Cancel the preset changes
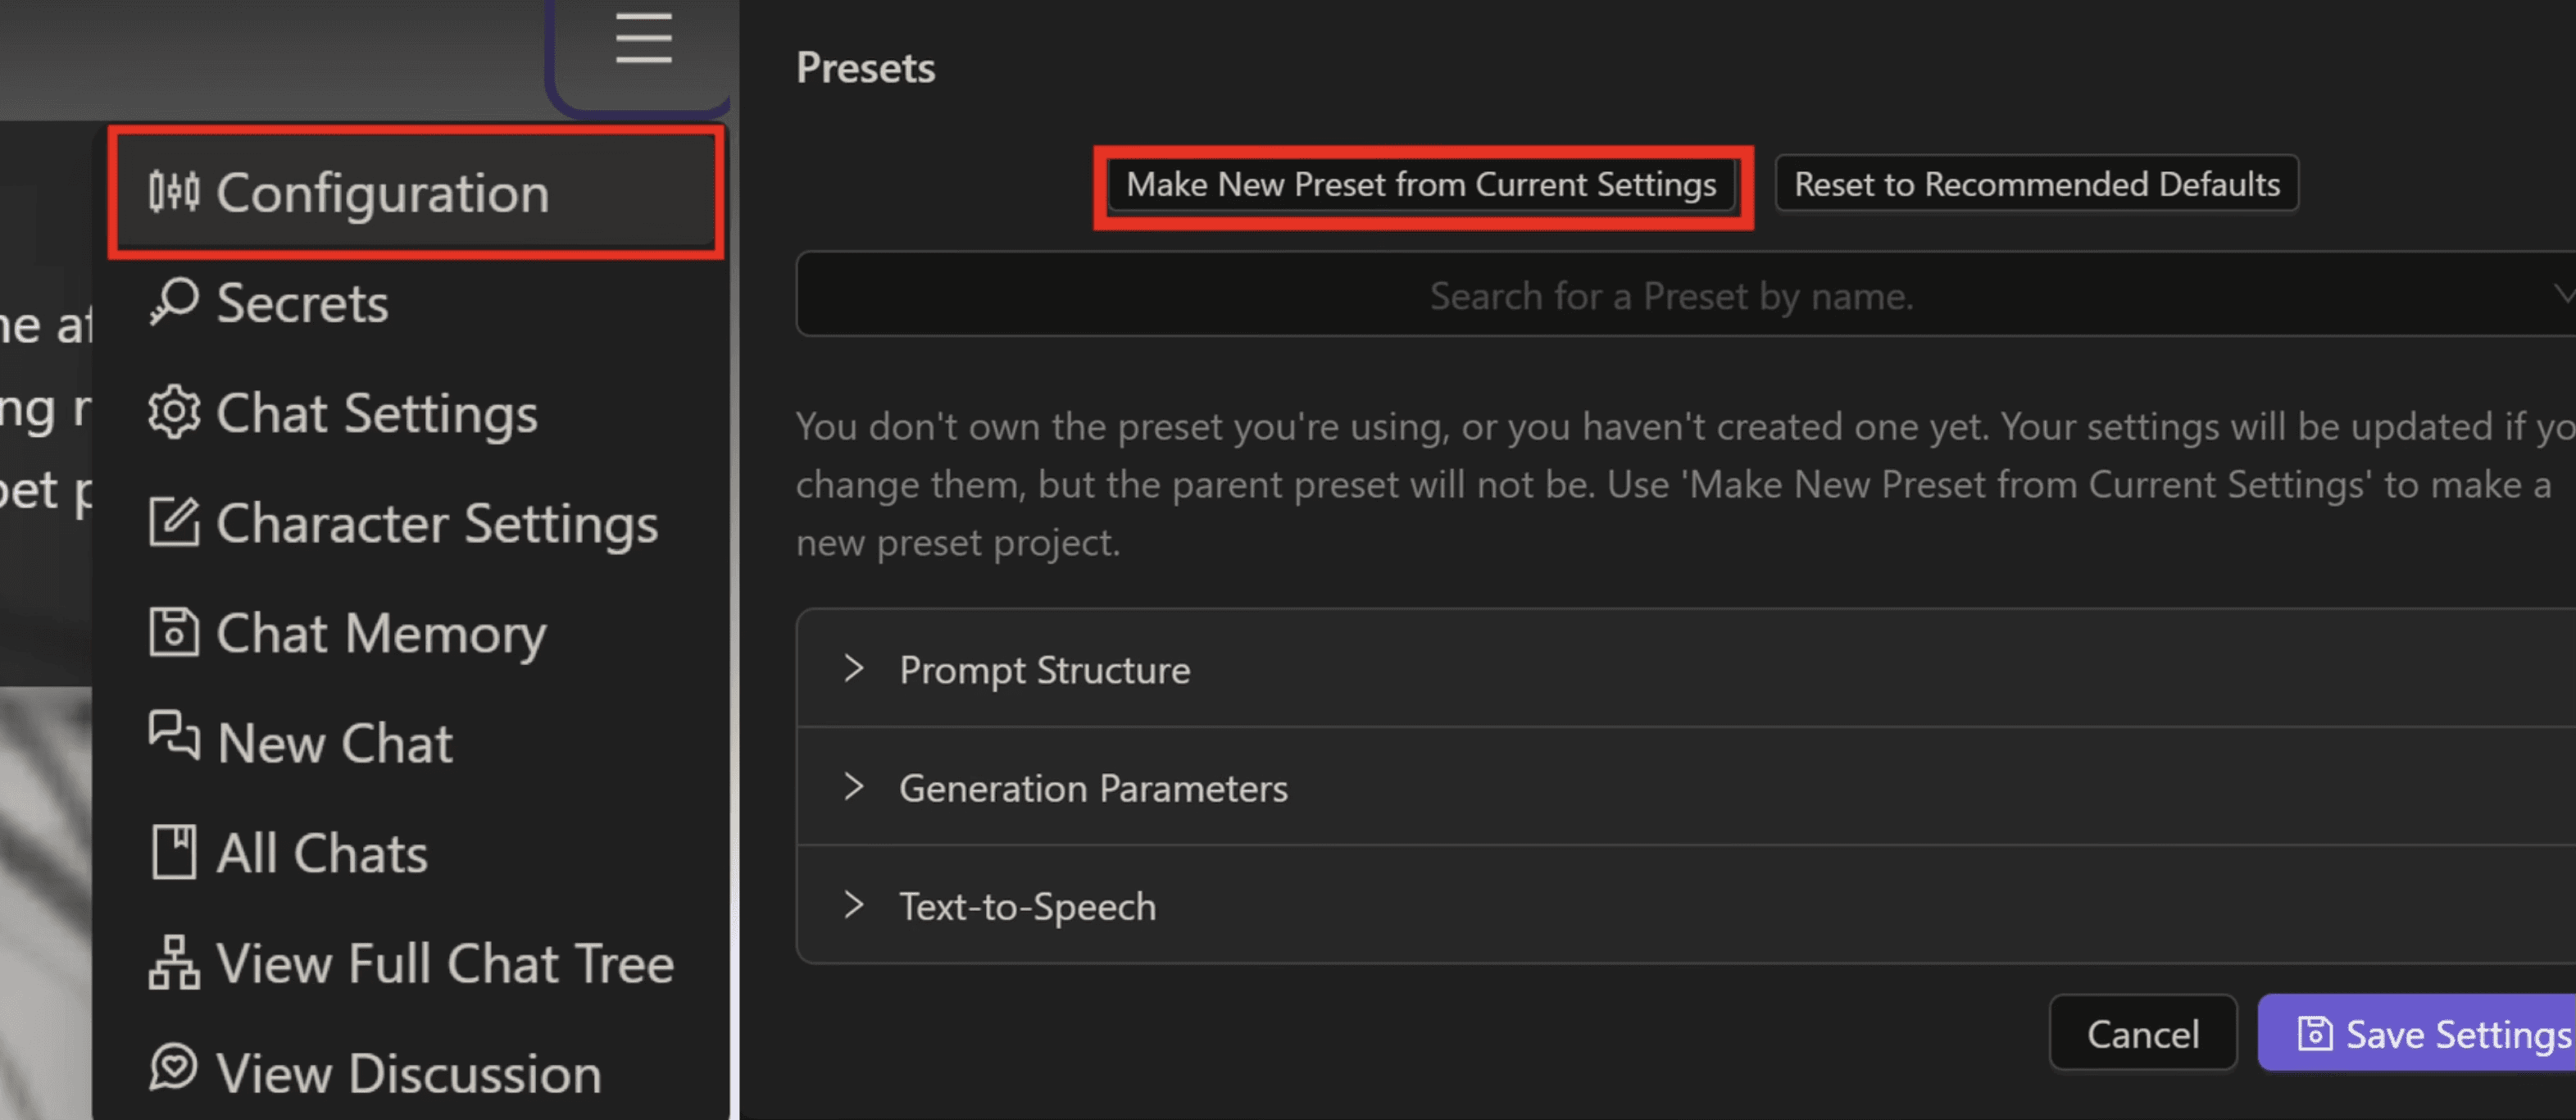The height and width of the screenshot is (1120, 2576). (x=2142, y=1033)
